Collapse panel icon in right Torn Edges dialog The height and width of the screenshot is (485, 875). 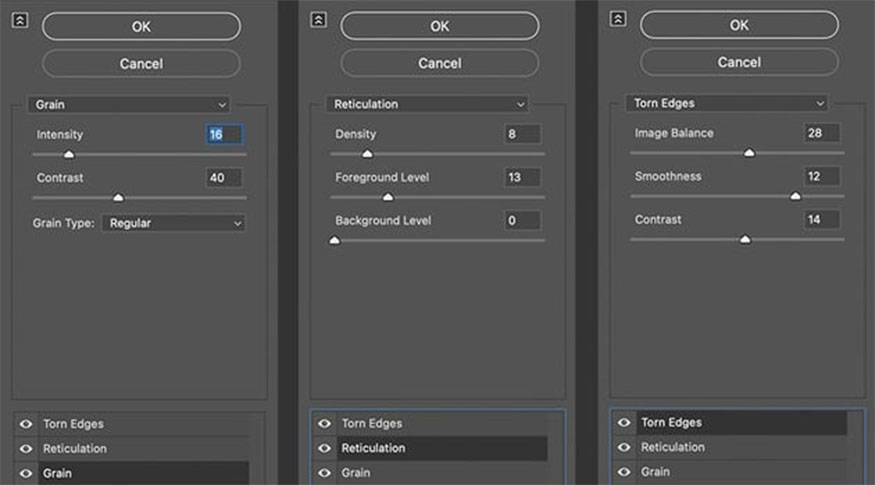pyautogui.click(x=618, y=19)
